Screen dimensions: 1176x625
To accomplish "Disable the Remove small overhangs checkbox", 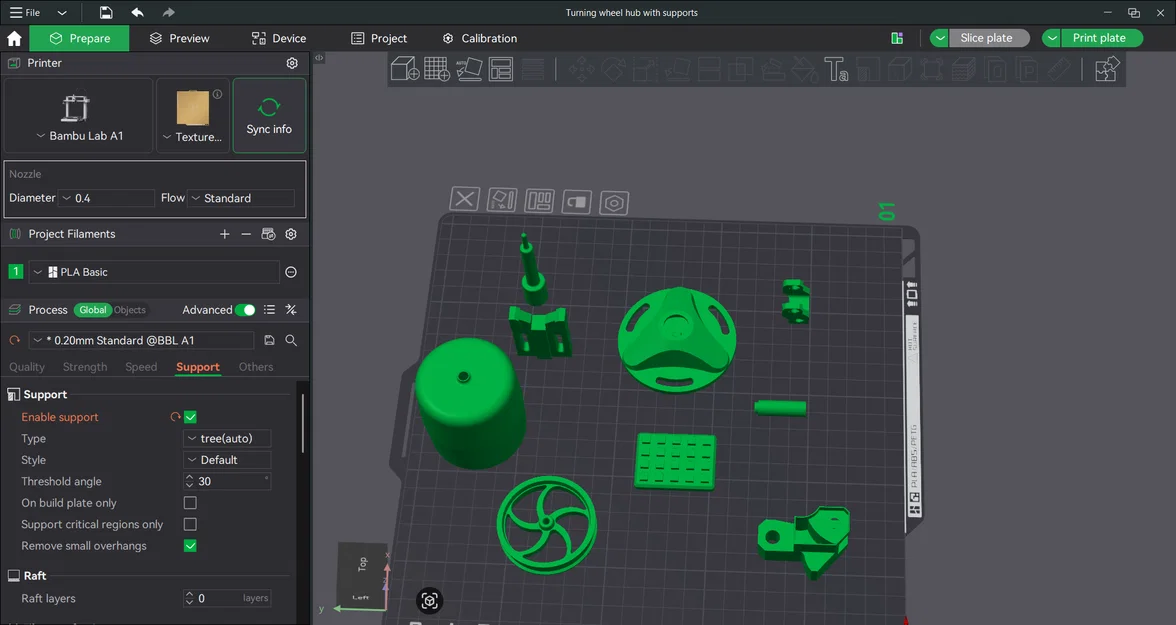I will click(x=189, y=545).
